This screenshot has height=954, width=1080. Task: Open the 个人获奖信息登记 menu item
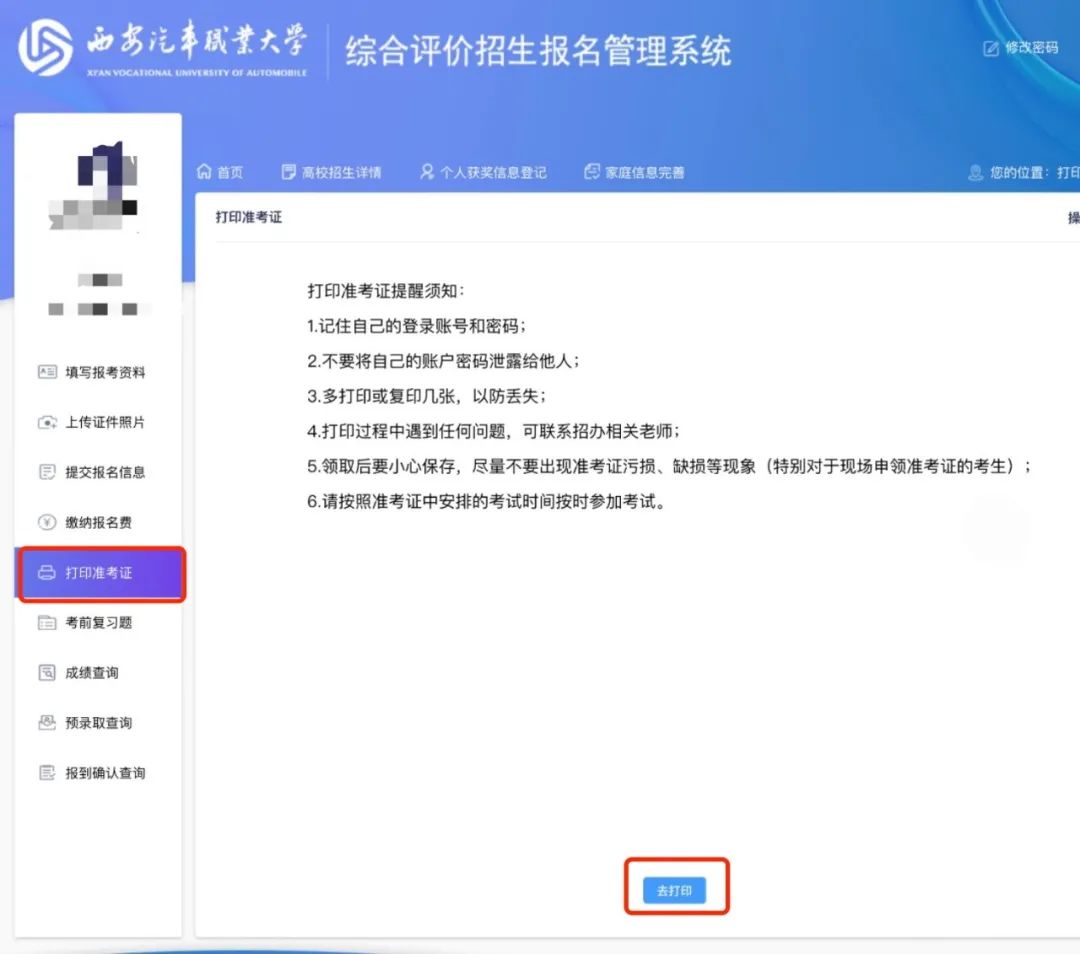click(x=485, y=171)
